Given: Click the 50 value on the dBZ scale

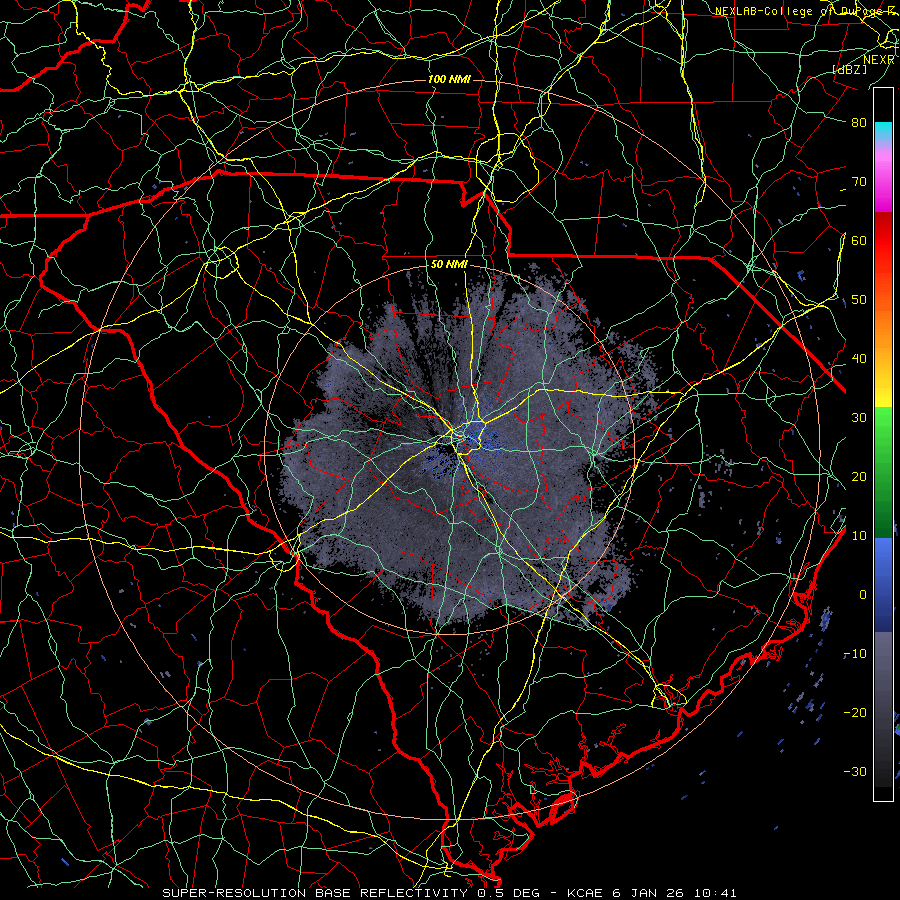Looking at the screenshot, I should [859, 300].
